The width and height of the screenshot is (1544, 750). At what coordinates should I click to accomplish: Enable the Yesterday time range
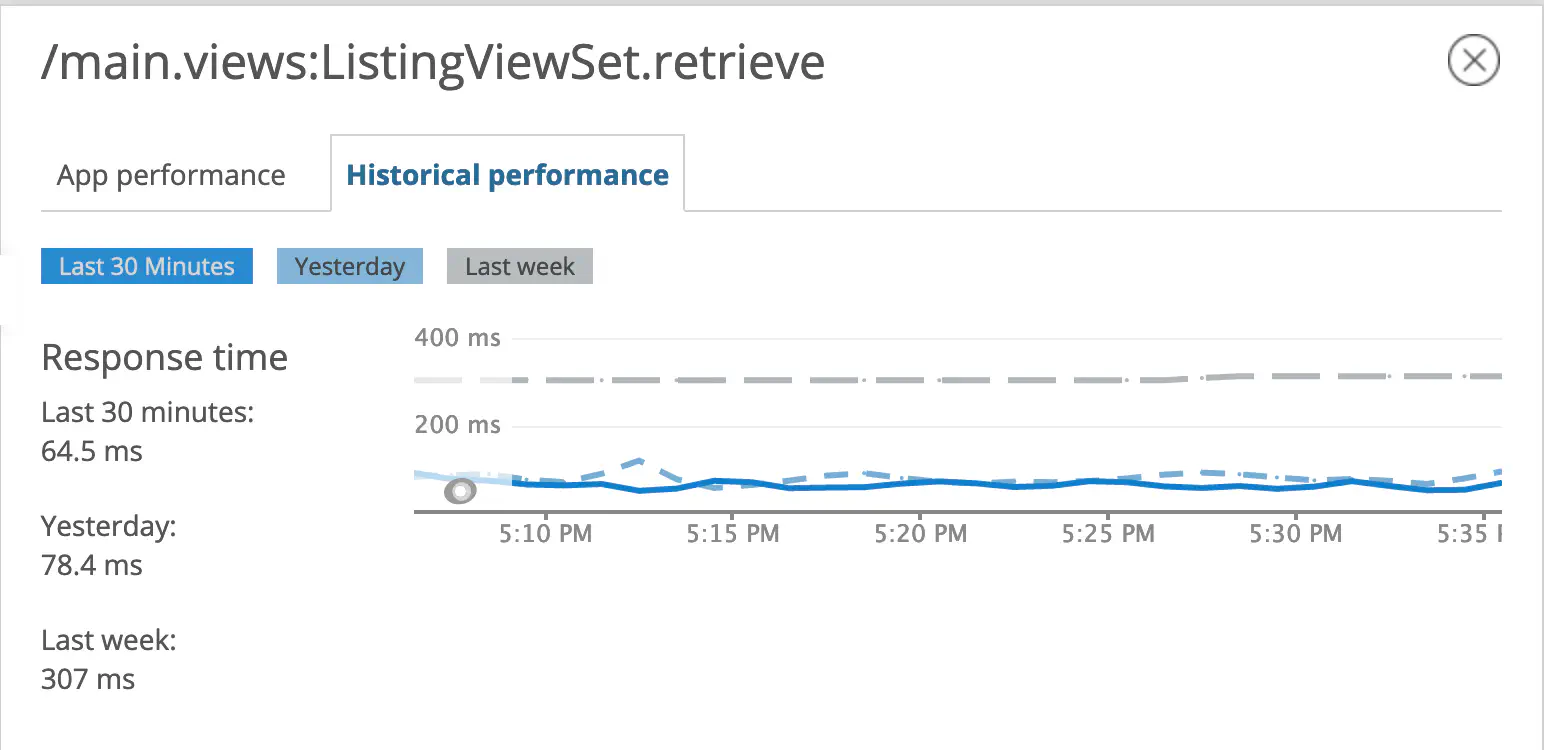pos(349,266)
